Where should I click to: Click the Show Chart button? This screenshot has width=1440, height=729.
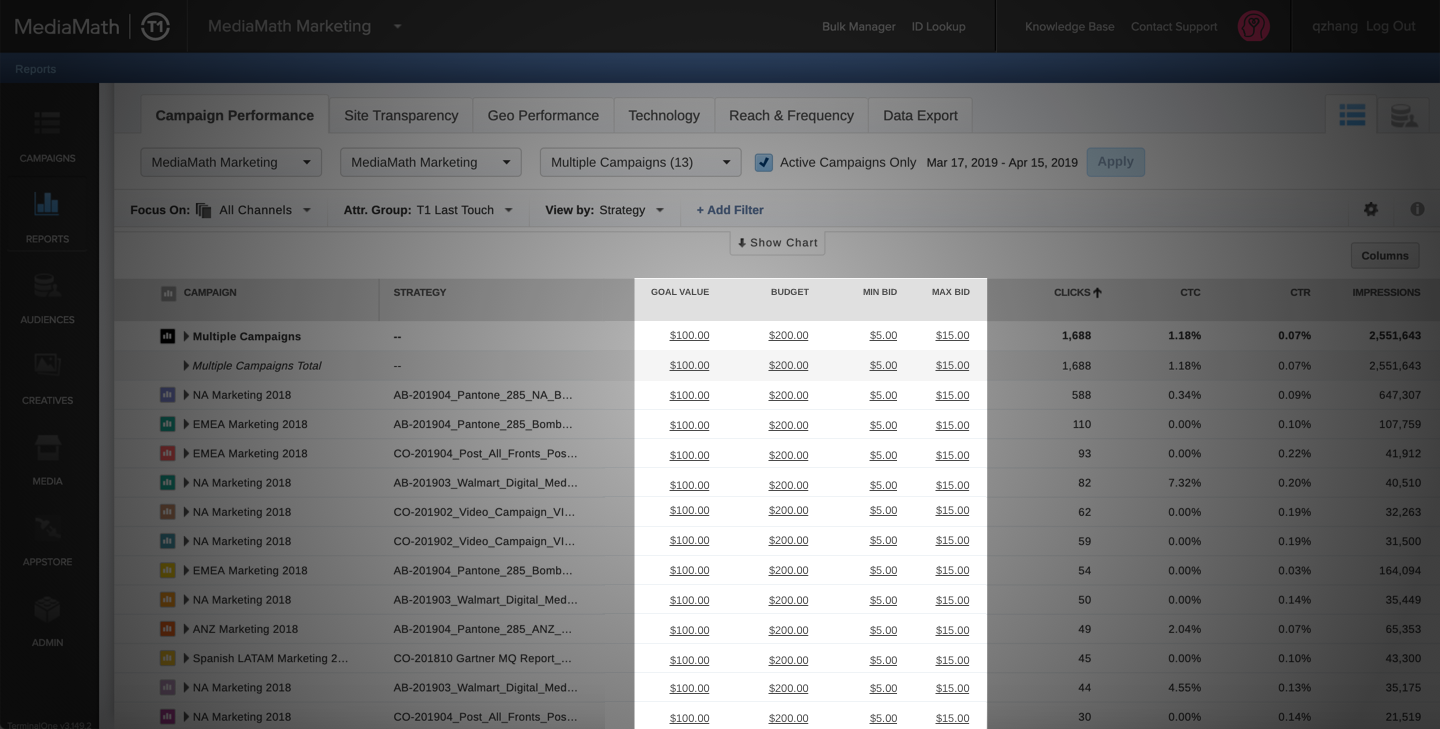(777, 243)
